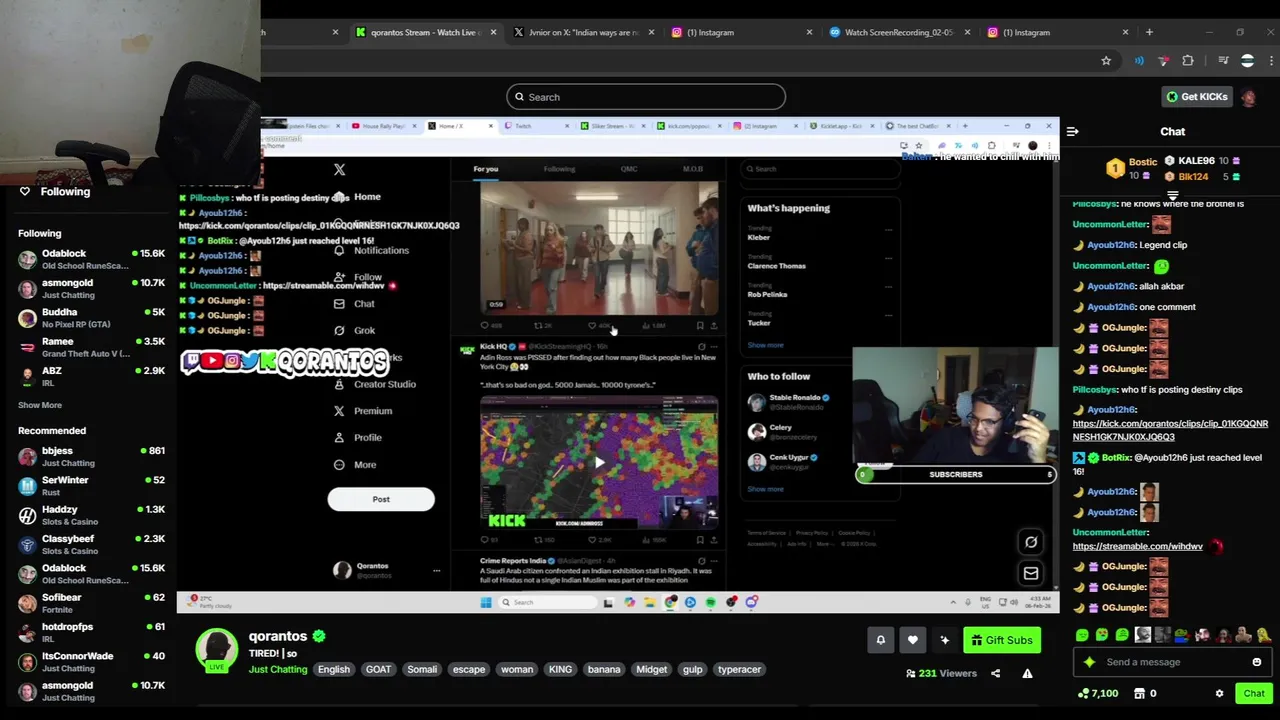Open the user profile avatar near Get KICKs
Image resolution: width=1280 pixels, height=720 pixels.
point(1249,97)
